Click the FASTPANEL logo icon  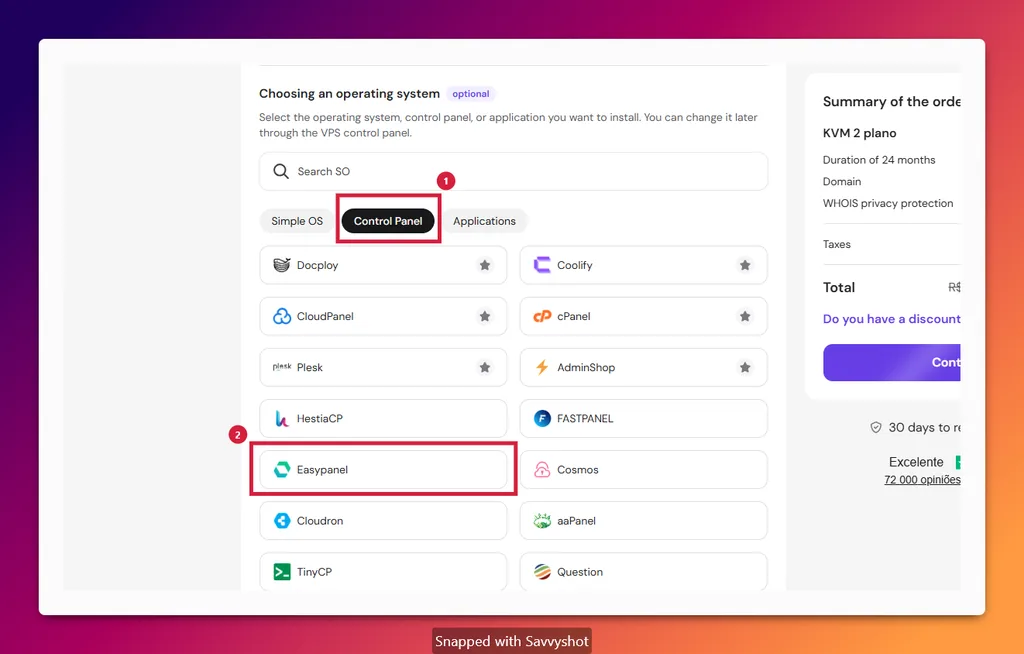pos(542,418)
